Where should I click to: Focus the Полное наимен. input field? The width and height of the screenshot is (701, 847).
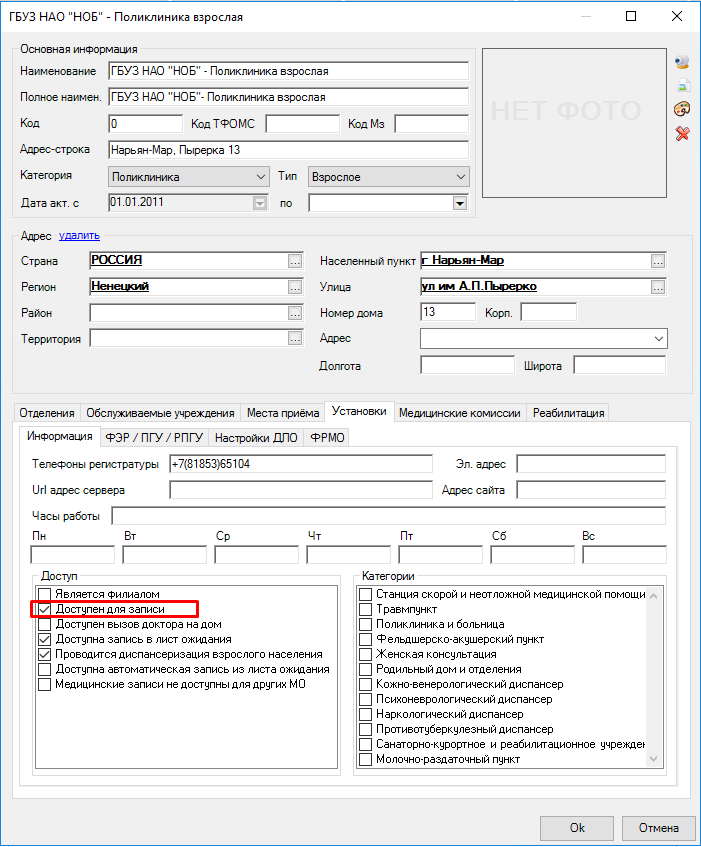tap(288, 97)
